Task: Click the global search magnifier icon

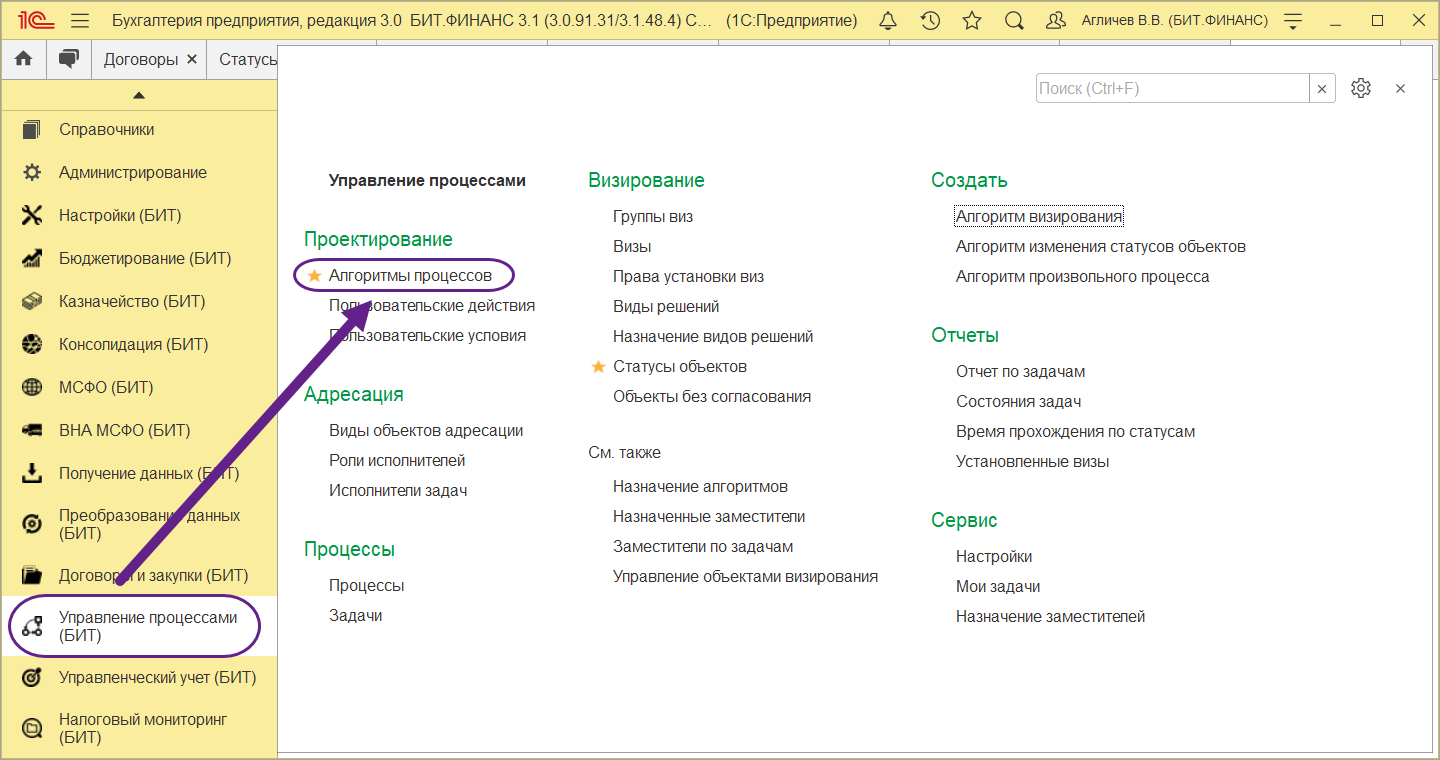Action: [1013, 20]
